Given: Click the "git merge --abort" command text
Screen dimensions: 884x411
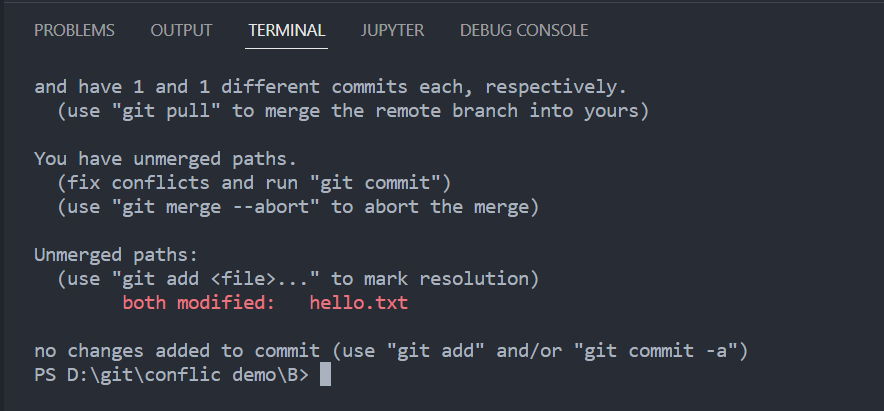Looking at the screenshot, I should click(210, 207).
